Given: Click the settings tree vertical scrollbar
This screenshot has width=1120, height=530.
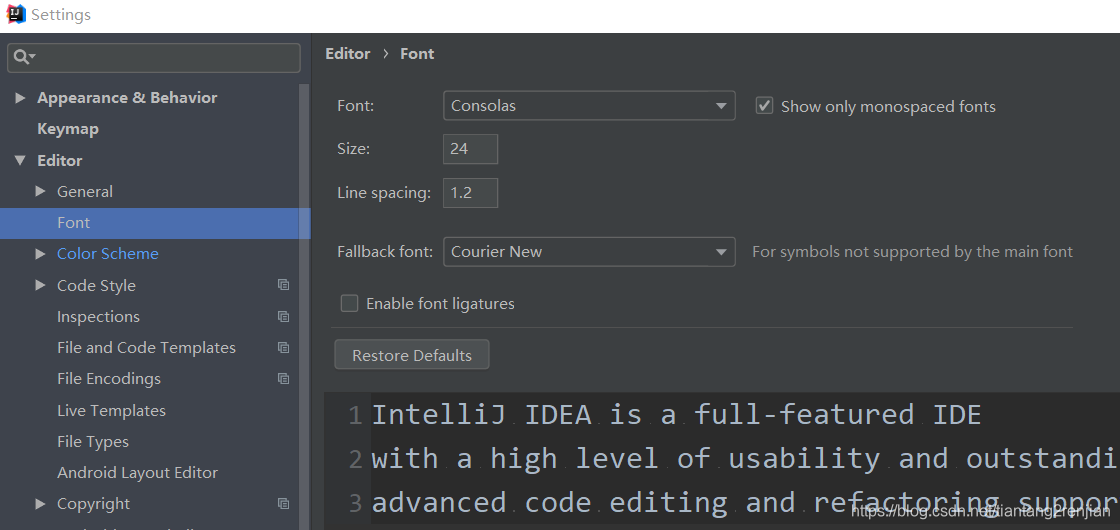Looking at the screenshot, I should 305,307.
